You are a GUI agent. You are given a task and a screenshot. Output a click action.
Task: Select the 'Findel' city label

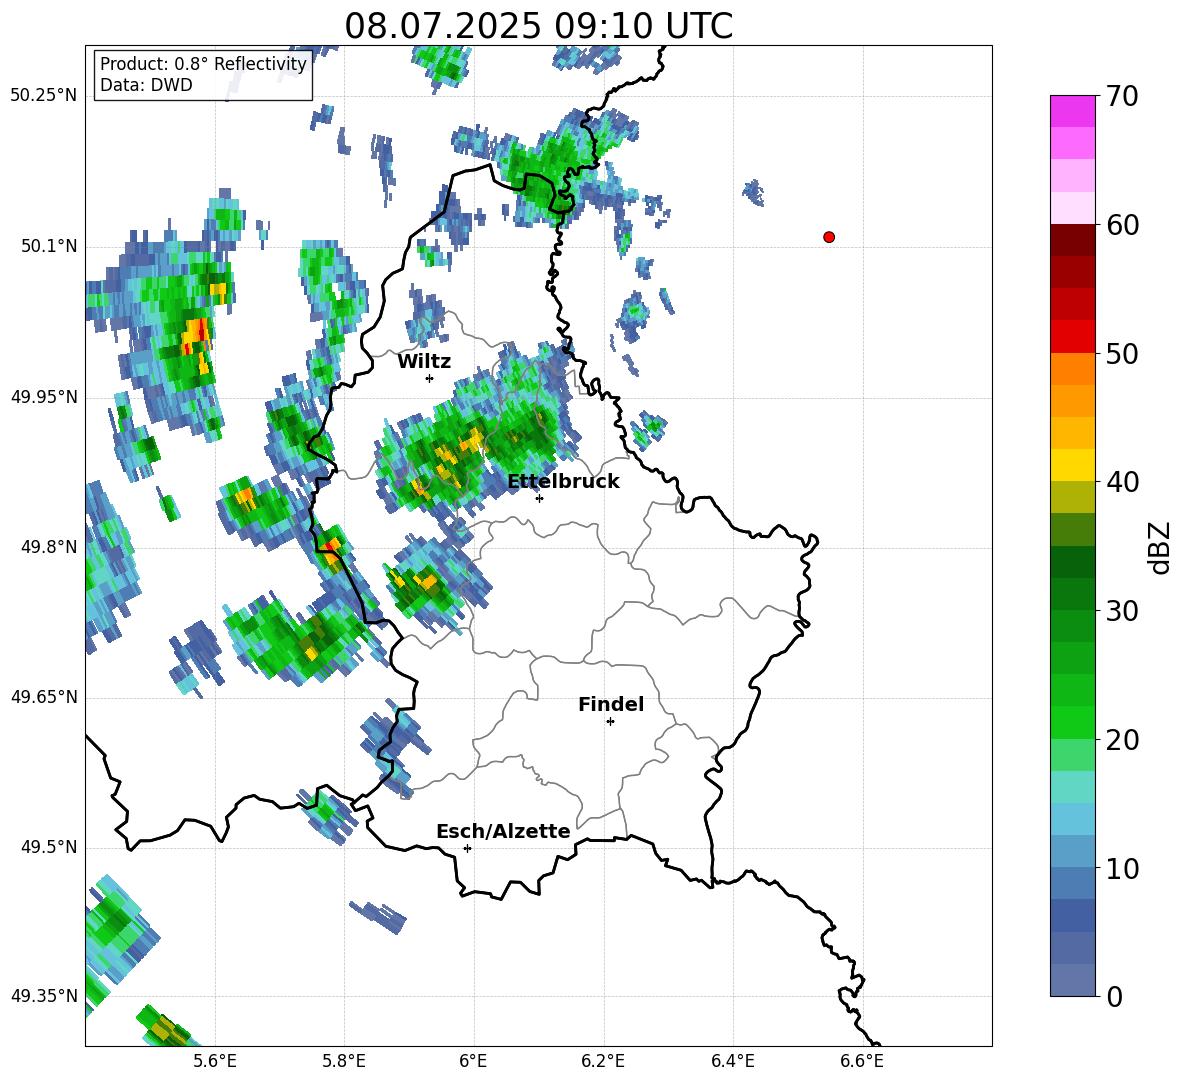[x=611, y=704]
